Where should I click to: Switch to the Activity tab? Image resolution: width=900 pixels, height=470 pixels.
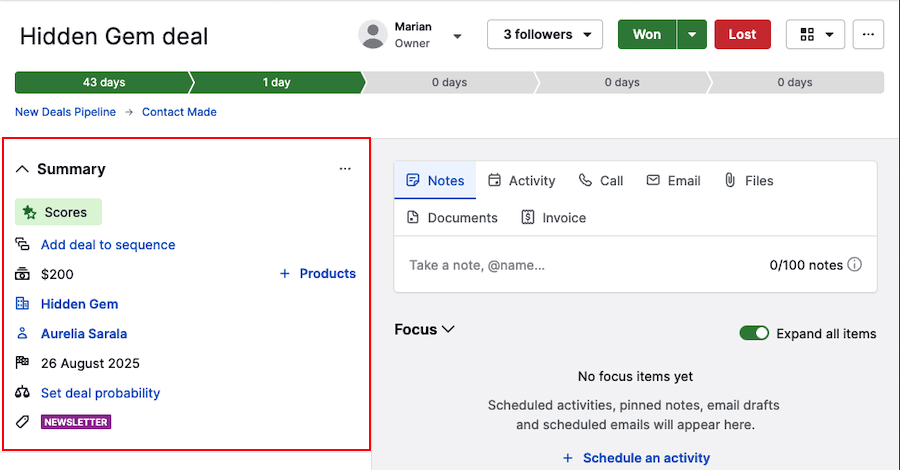(x=521, y=181)
